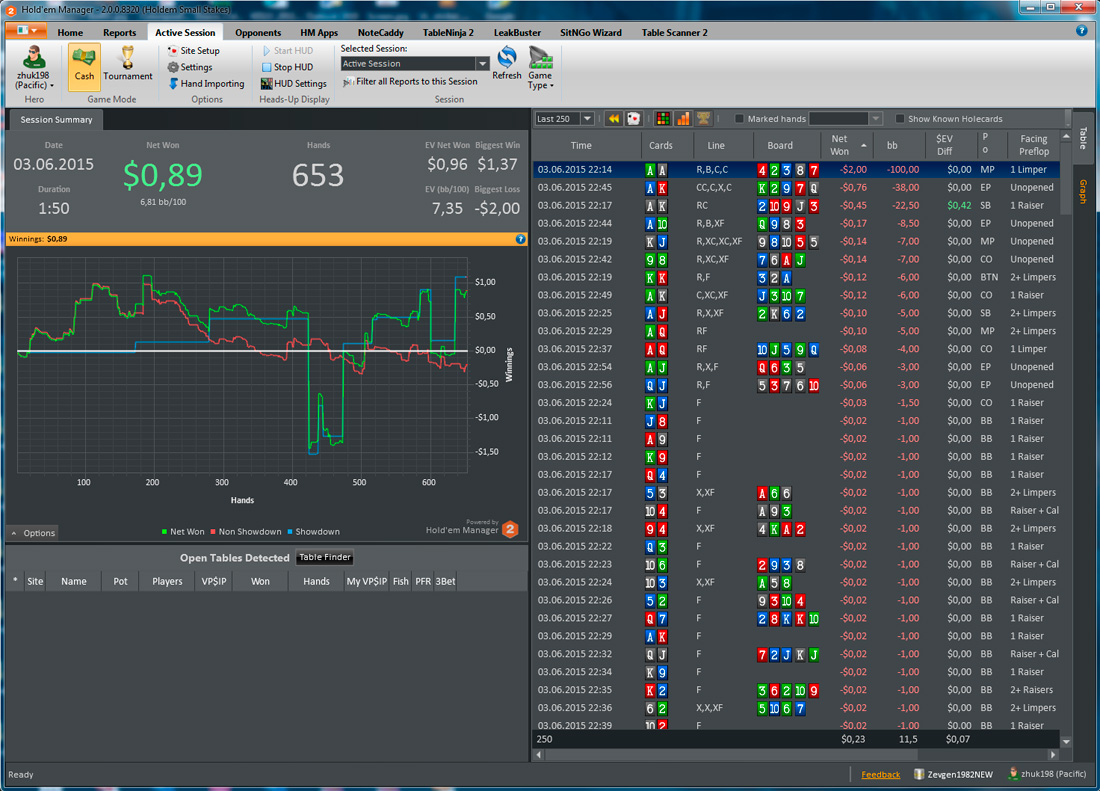Open the orange application menu button
This screenshot has height=791, width=1100.
pos(26,31)
